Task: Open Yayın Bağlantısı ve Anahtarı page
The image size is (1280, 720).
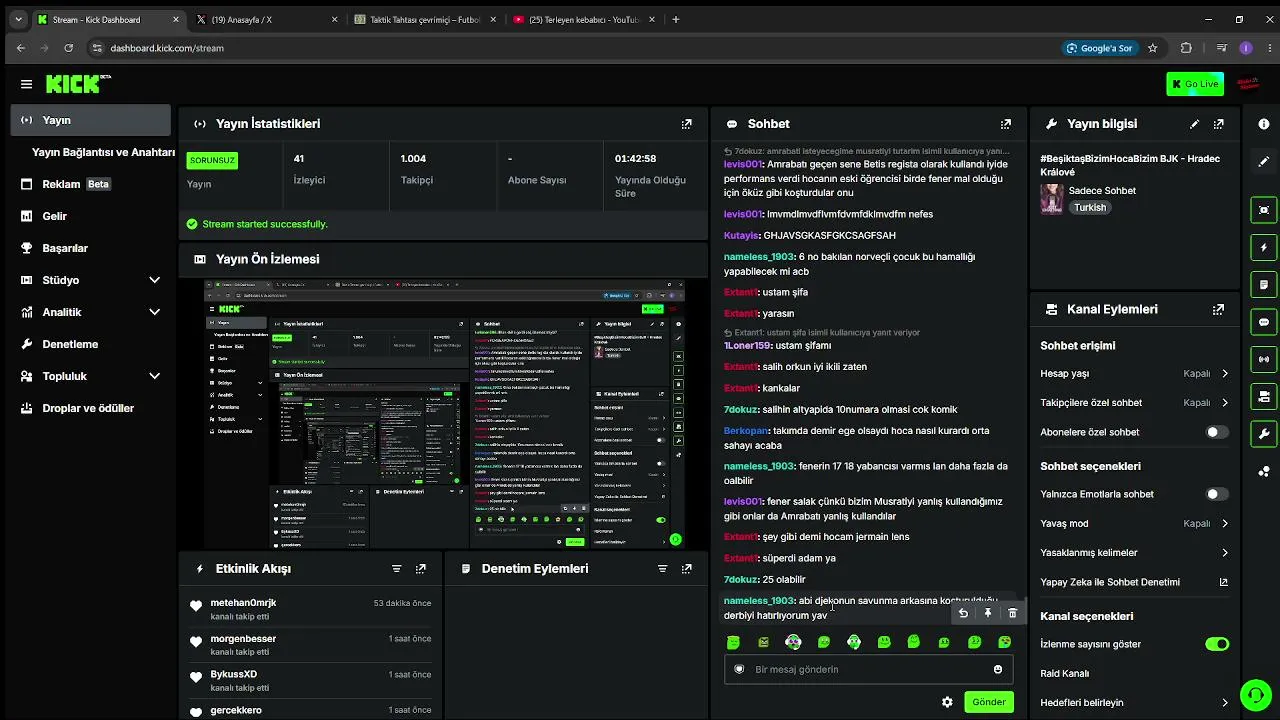Action: click(x=103, y=152)
